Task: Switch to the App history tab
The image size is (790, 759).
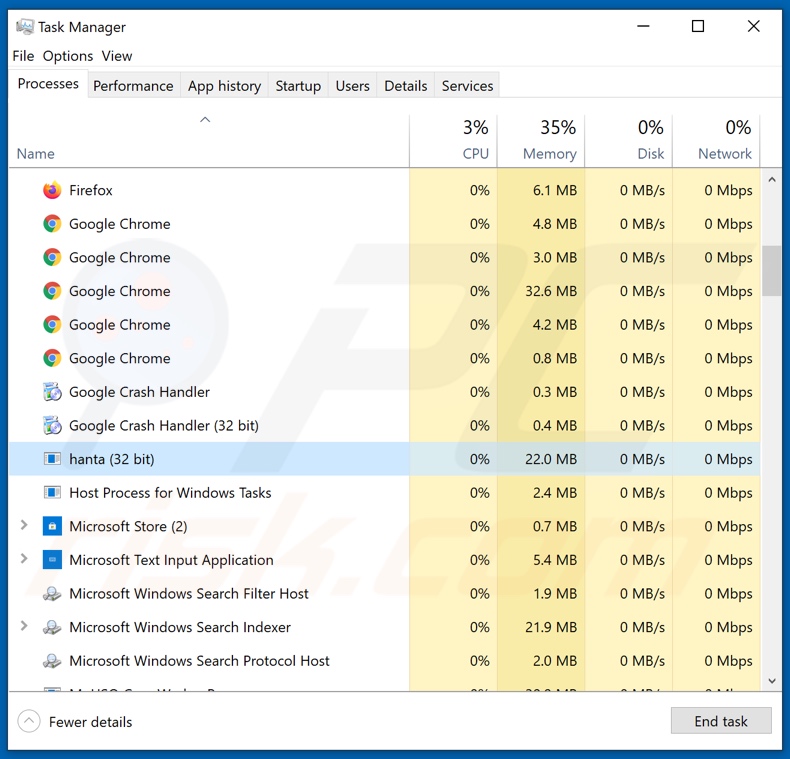Action: tap(225, 86)
